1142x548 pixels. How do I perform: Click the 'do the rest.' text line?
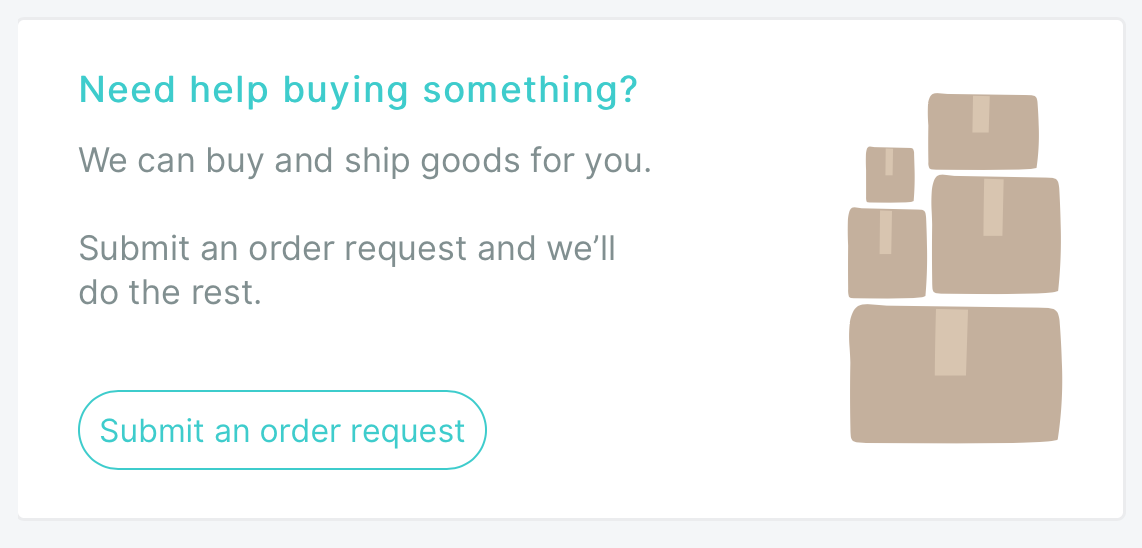170,292
